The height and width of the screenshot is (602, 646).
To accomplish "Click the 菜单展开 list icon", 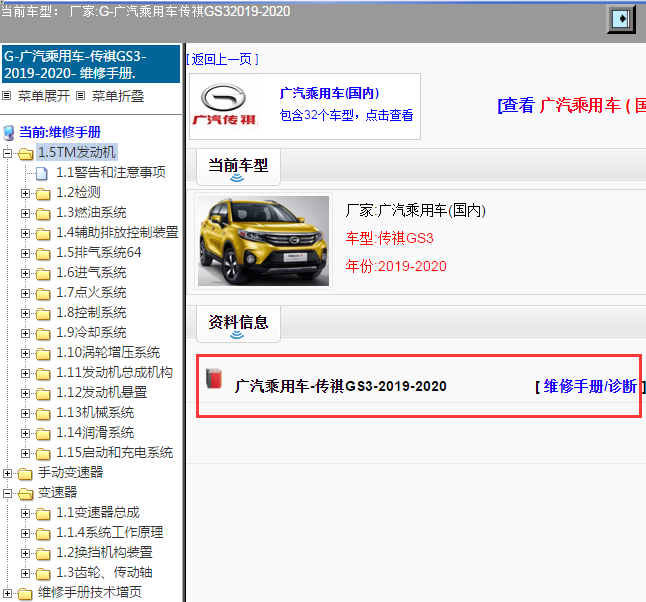I will [x=7, y=96].
